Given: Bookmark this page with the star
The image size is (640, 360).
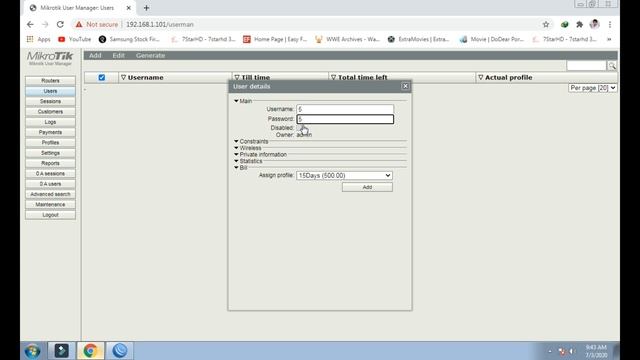Looking at the screenshot, I should (x=546, y=24).
